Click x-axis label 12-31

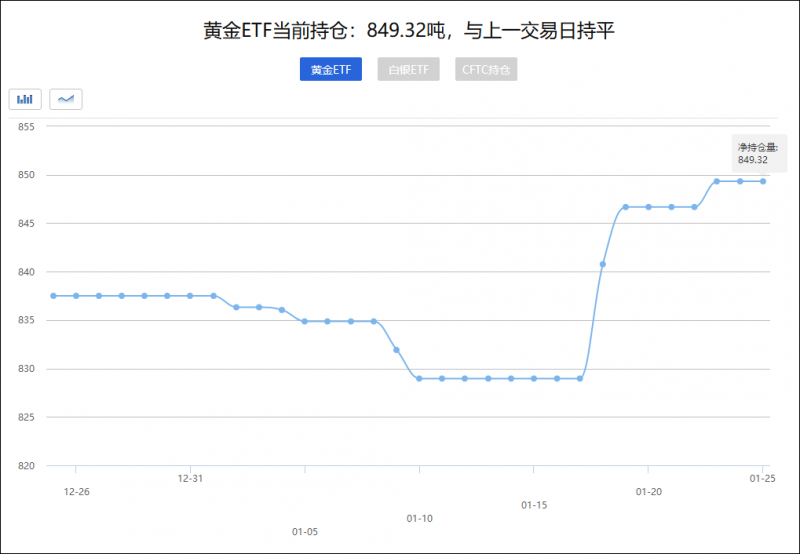click(x=190, y=479)
